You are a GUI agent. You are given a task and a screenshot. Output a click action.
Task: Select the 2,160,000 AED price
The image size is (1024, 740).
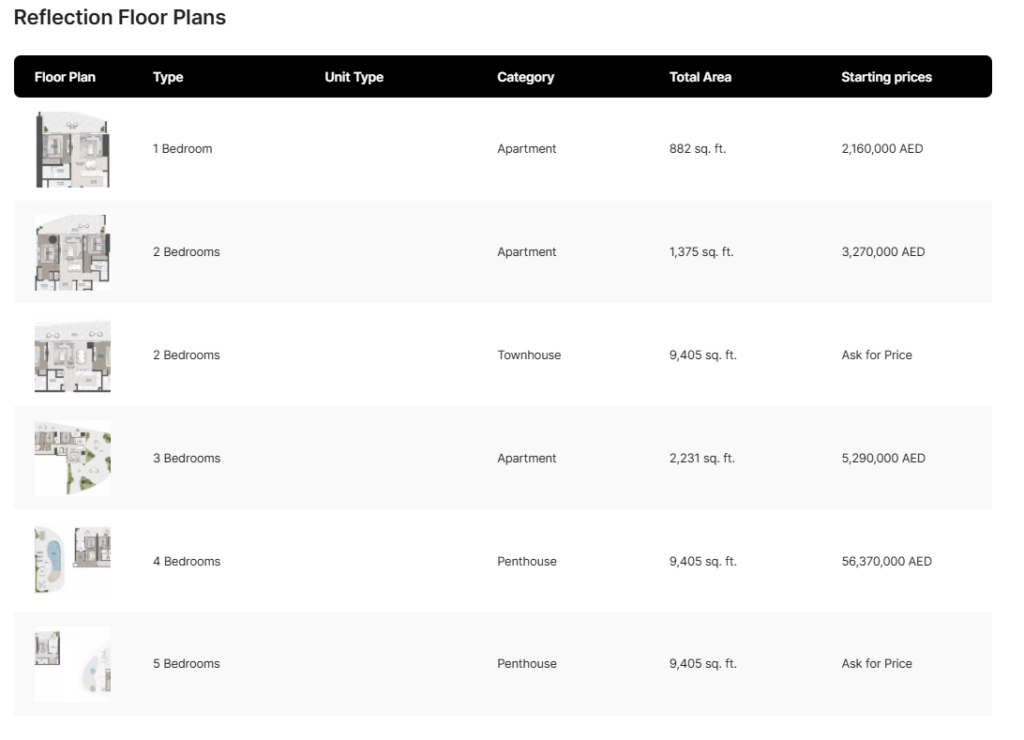coord(882,149)
